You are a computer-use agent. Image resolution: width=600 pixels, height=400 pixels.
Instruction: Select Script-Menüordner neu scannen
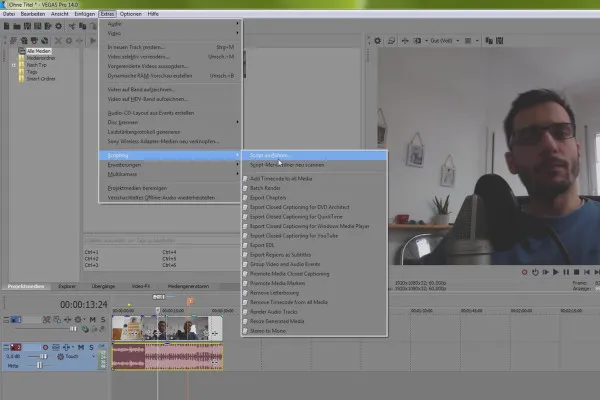(314, 165)
